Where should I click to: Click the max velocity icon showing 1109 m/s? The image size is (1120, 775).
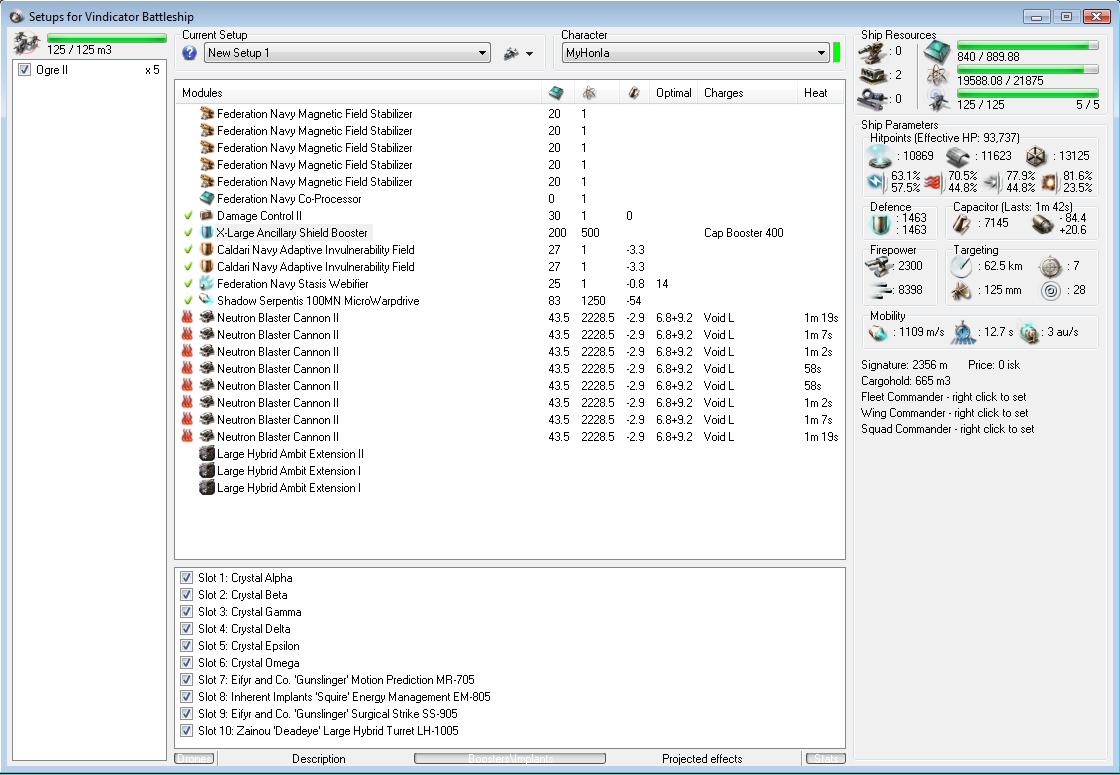[878, 333]
